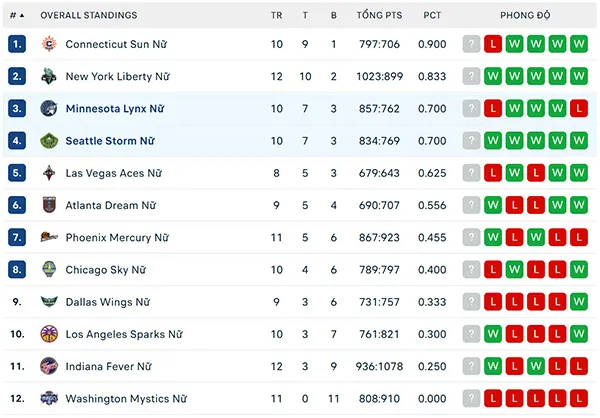Click the question-mark form badge for Seattle Storm
The height and width of the screenshot is (418, 600).
pyautogui.click(x=471, y=141)
